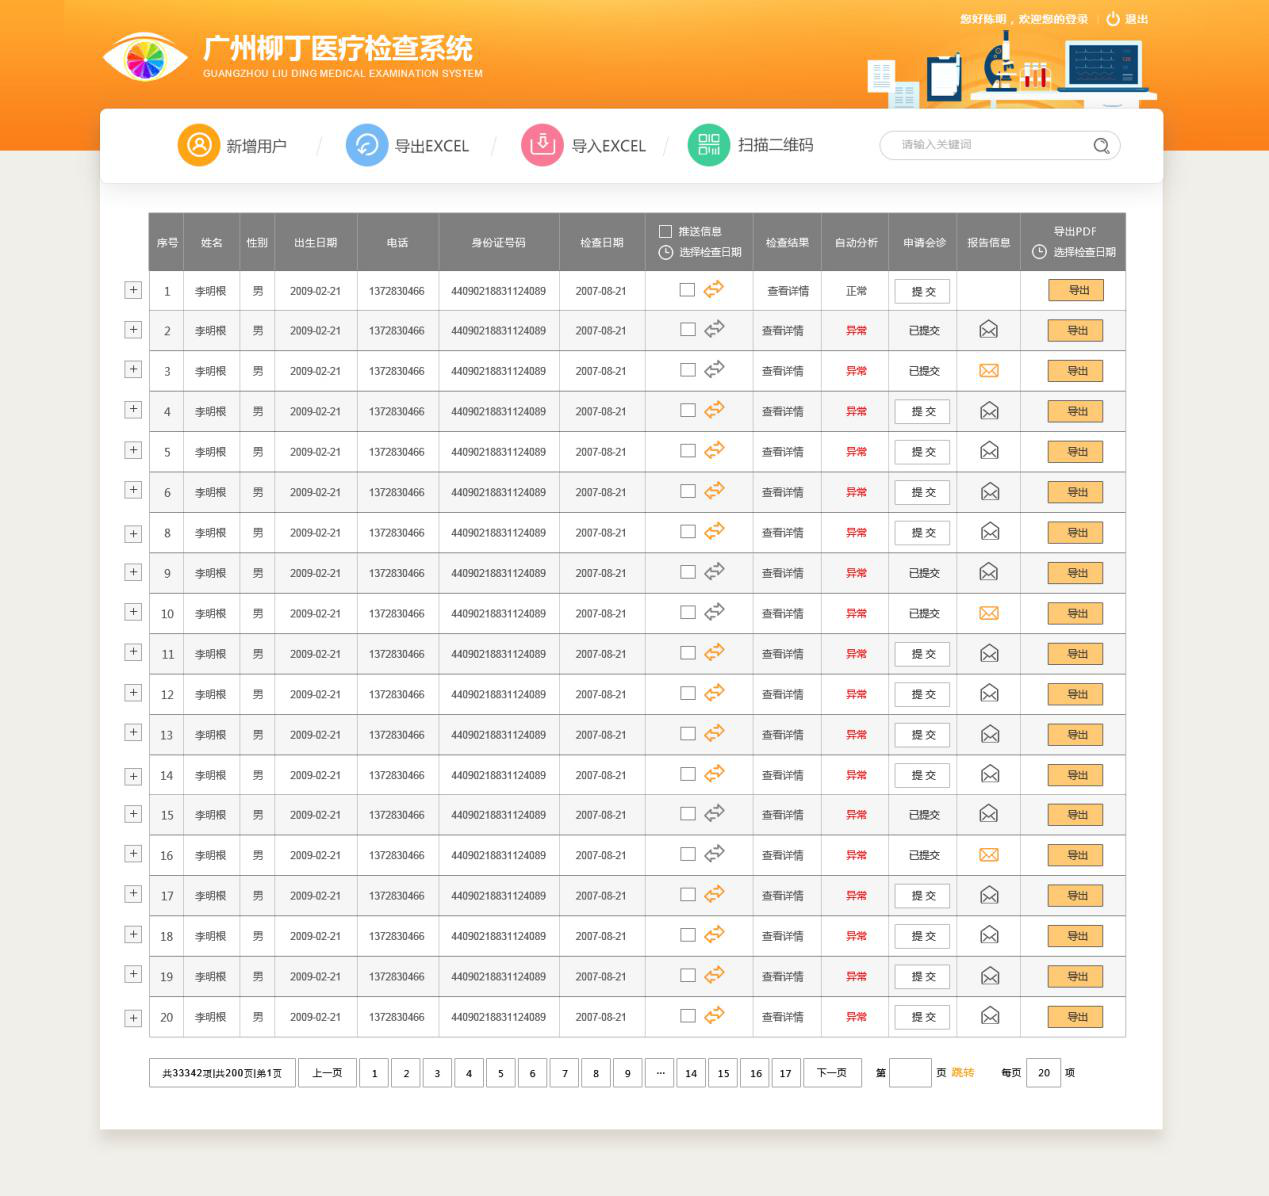1269x1196 pixels.
Task: Click the clock icon under 导出PDF header
Action: pyautogui.click(x=1038, y=252)
